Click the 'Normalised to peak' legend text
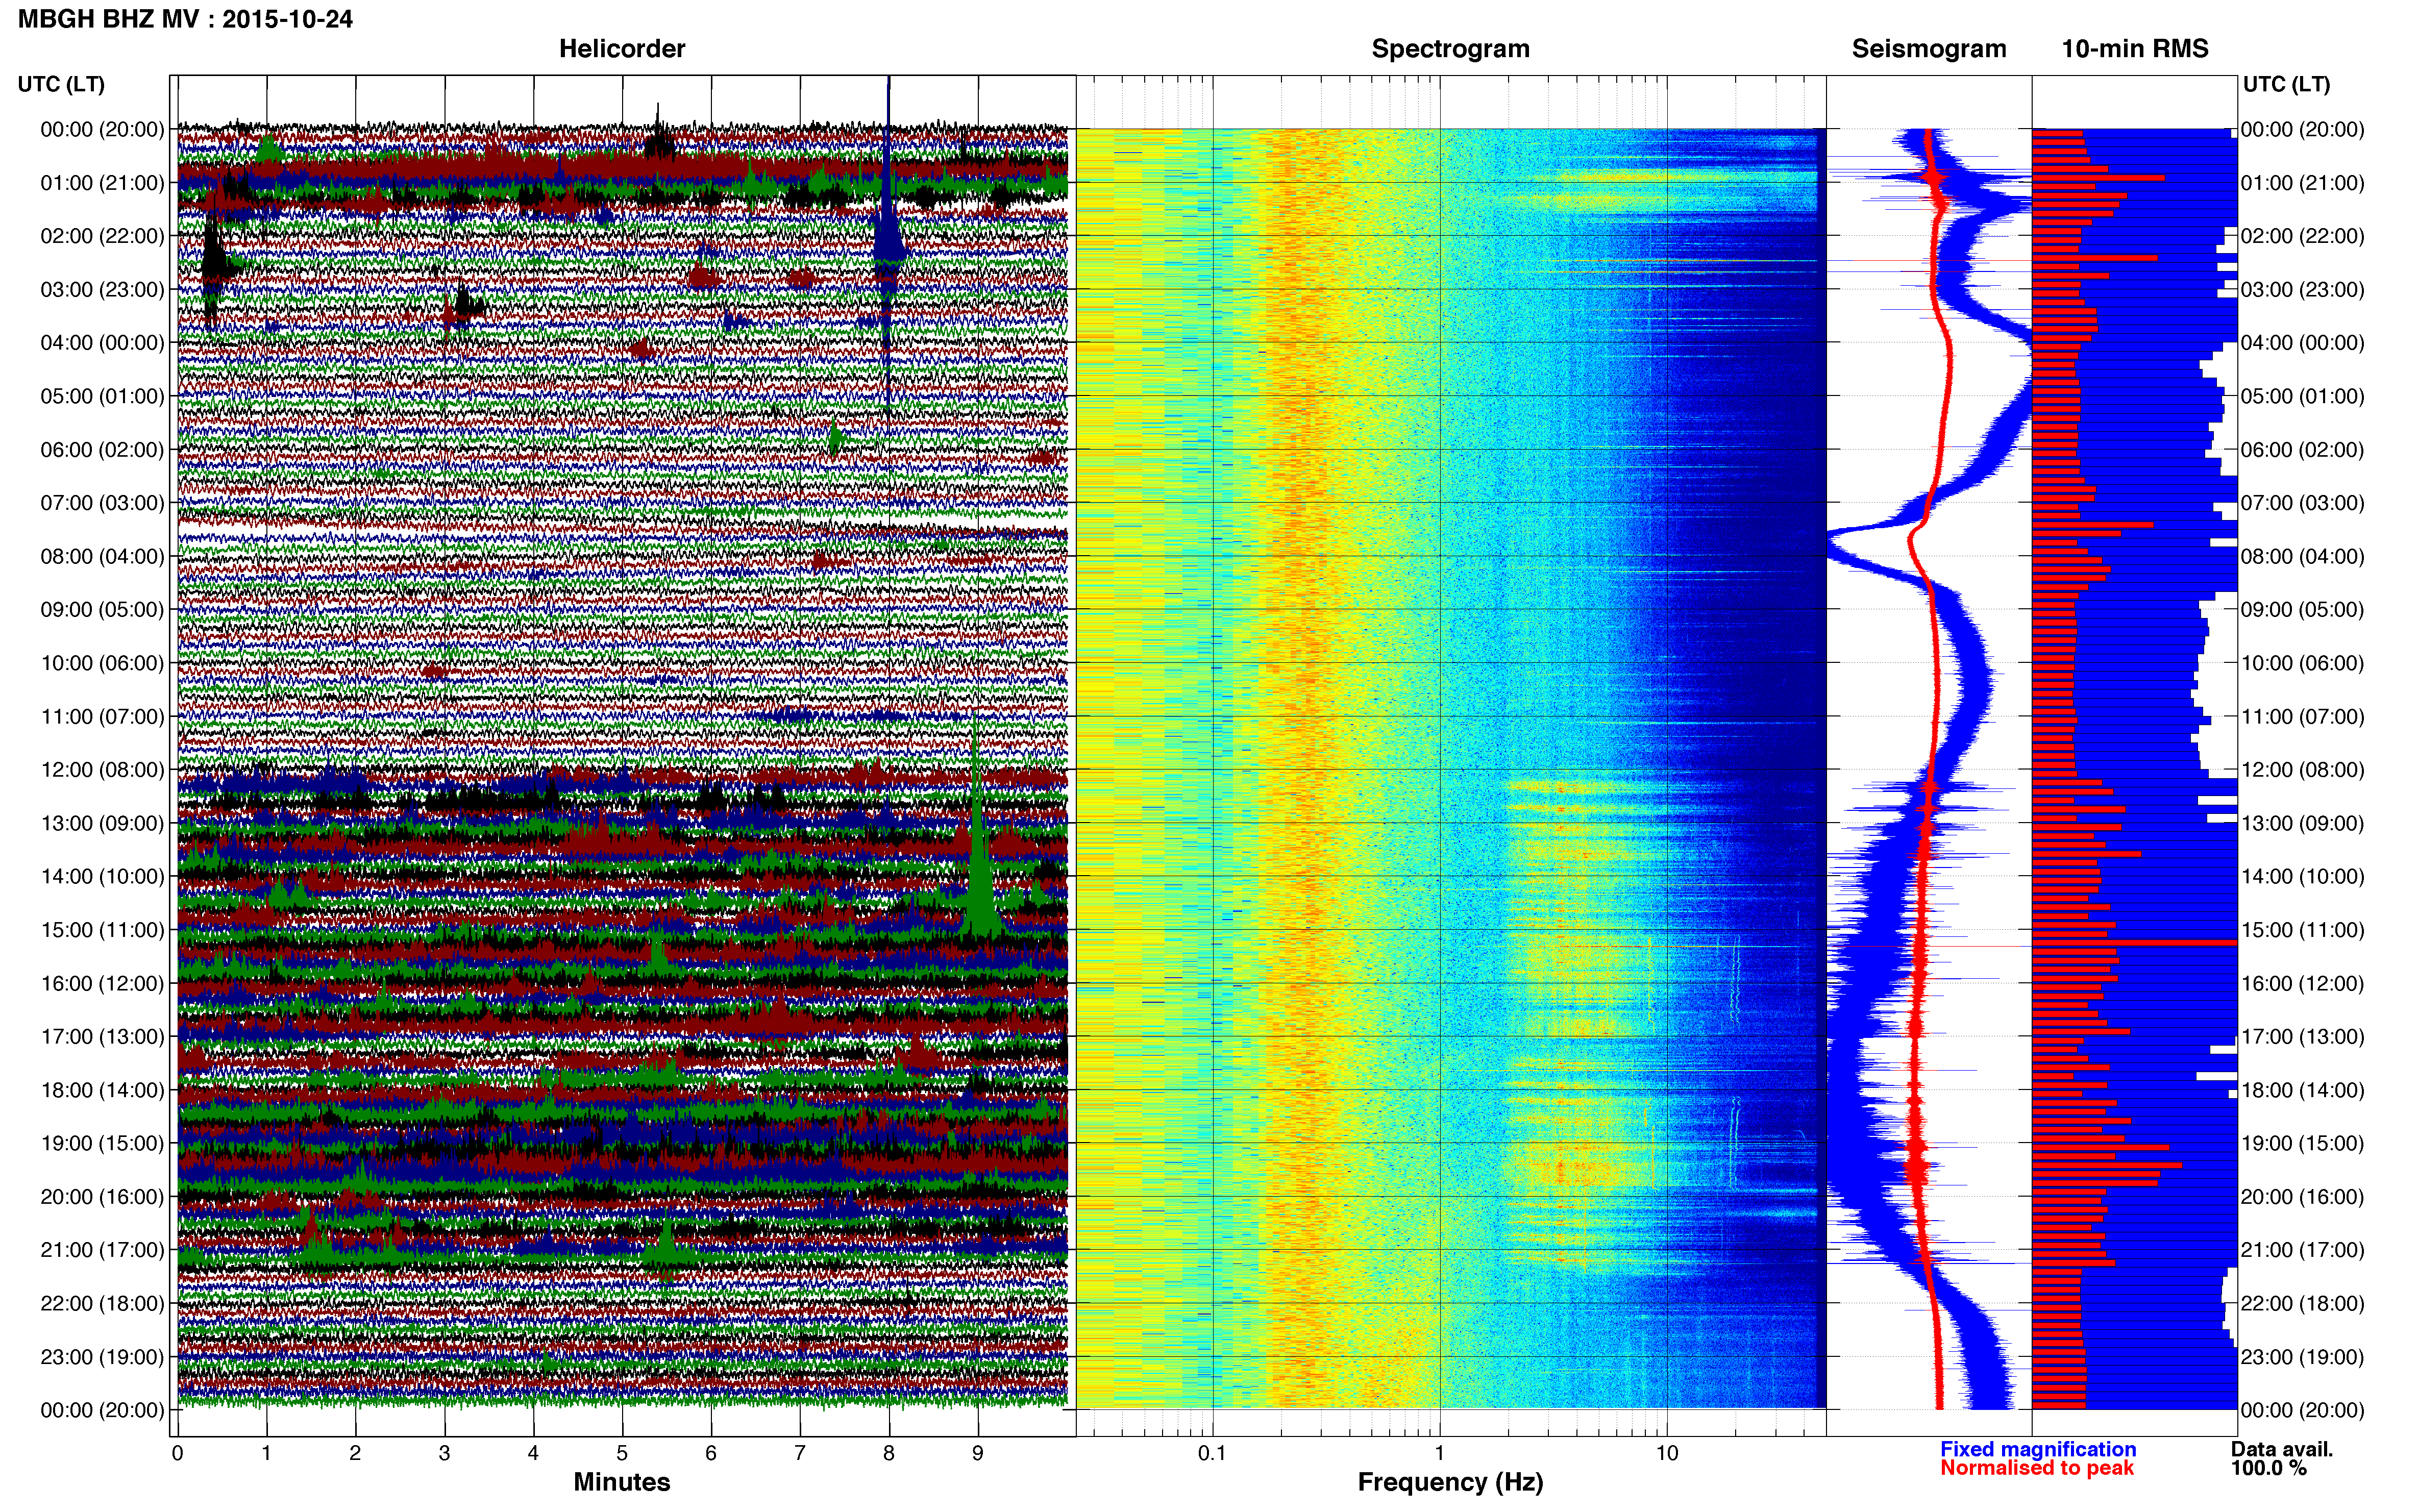This screenshot has height=1512, width=2419. click(x=2037, y=1468)
